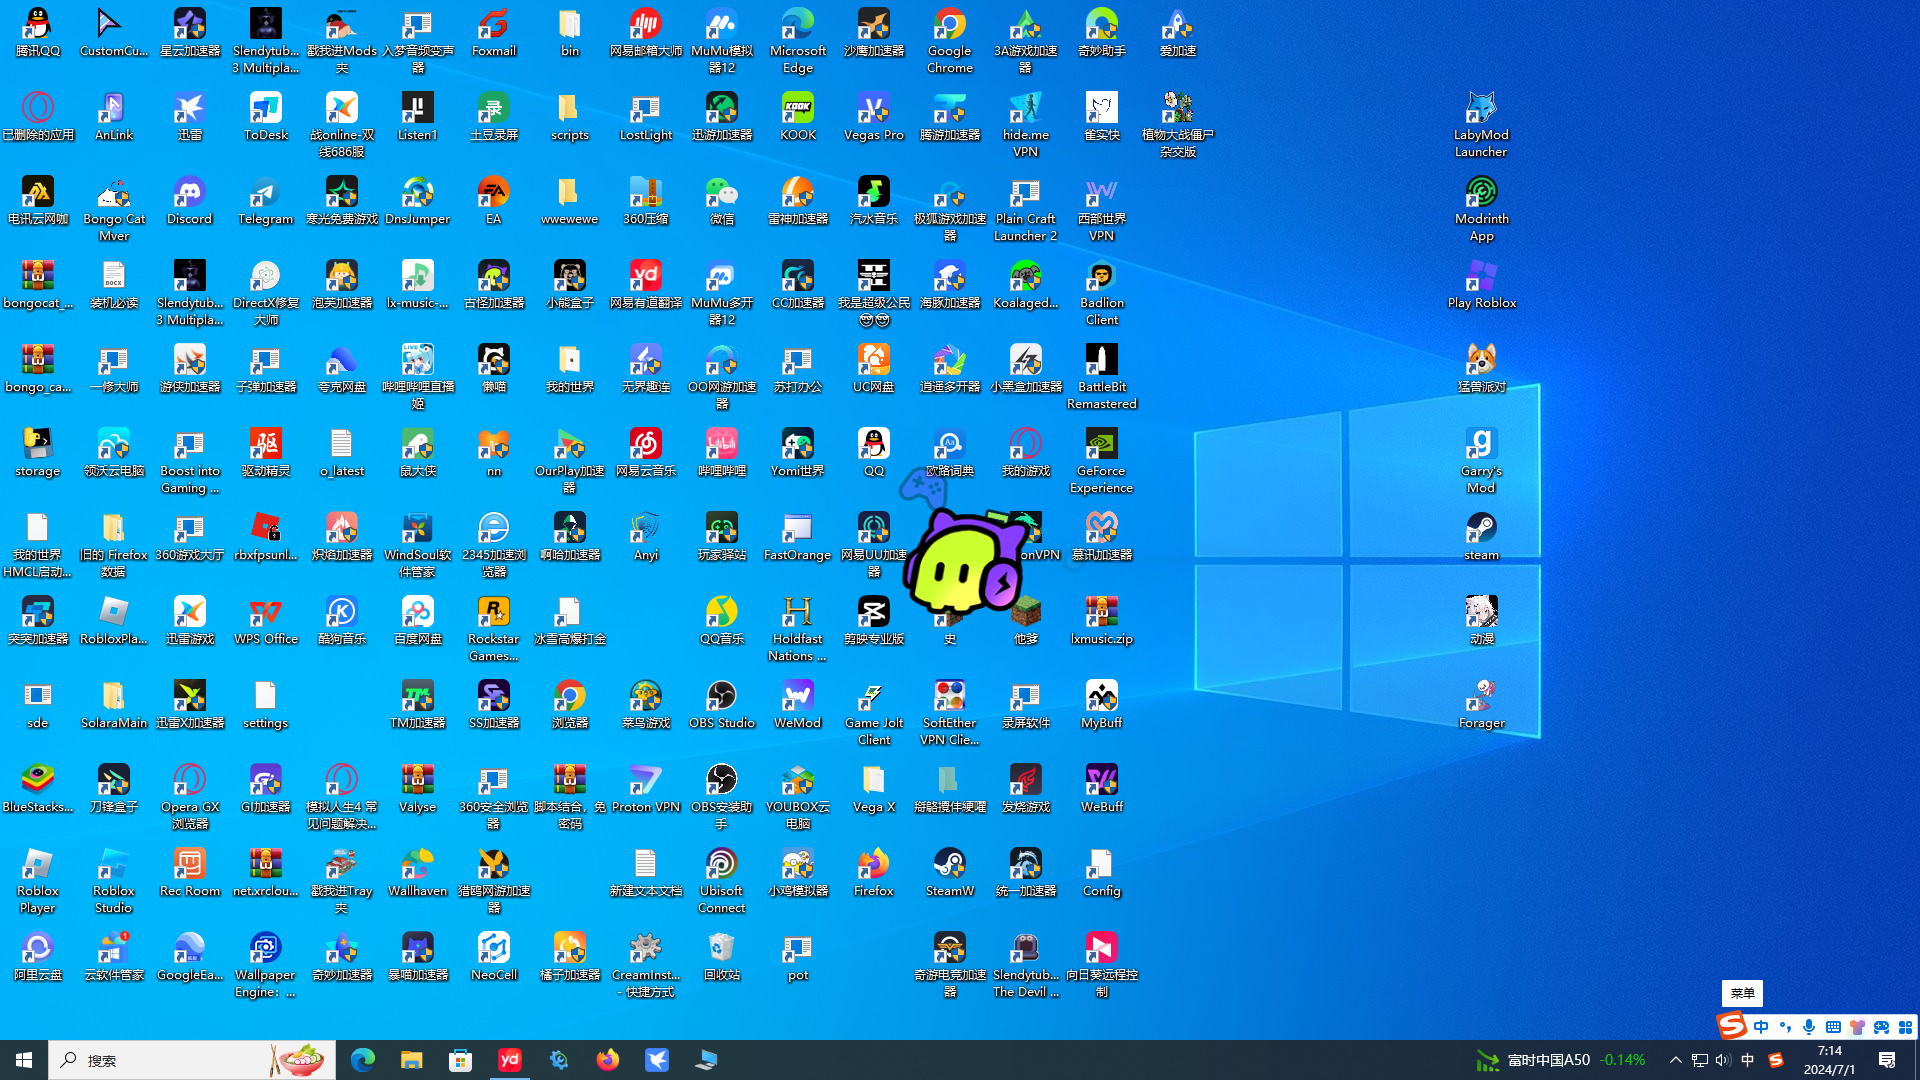Click the stock ticker 富时中国A50 widget
This screenshot has width=1920, height=1080.
(x=1561, y=1060)
